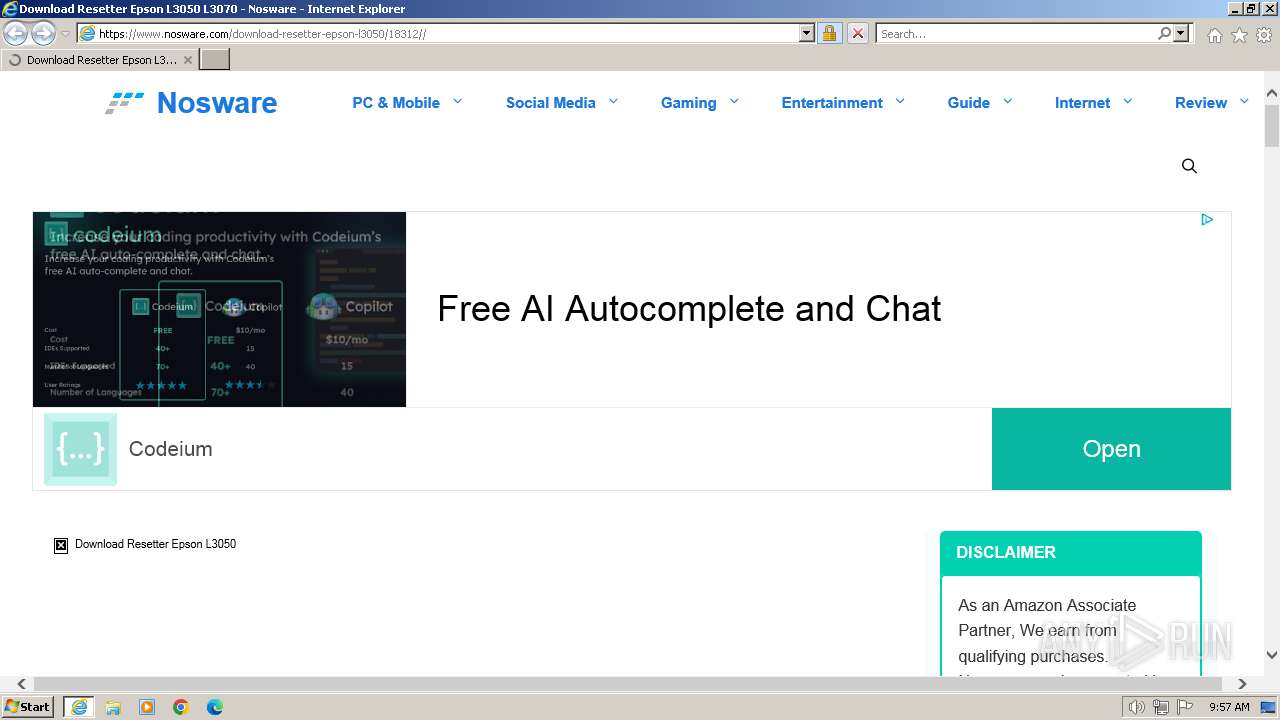Viewport: 1280px width, 720px height.
Task: Close the Download Resetter Epson tab
Action: coord(187,60)
